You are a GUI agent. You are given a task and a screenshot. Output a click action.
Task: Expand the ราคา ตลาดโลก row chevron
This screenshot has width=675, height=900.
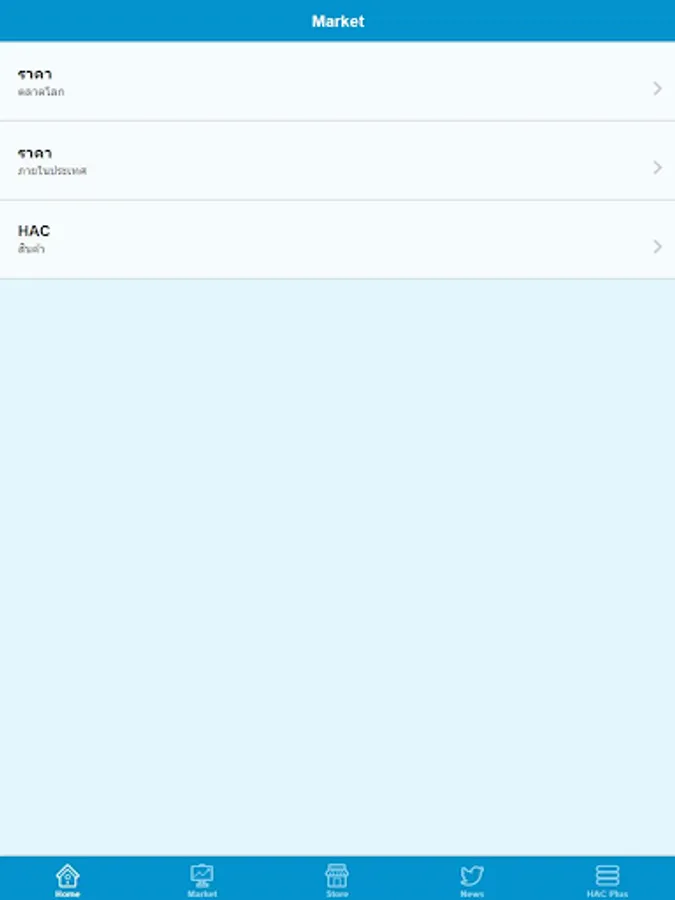coord(657,88)
